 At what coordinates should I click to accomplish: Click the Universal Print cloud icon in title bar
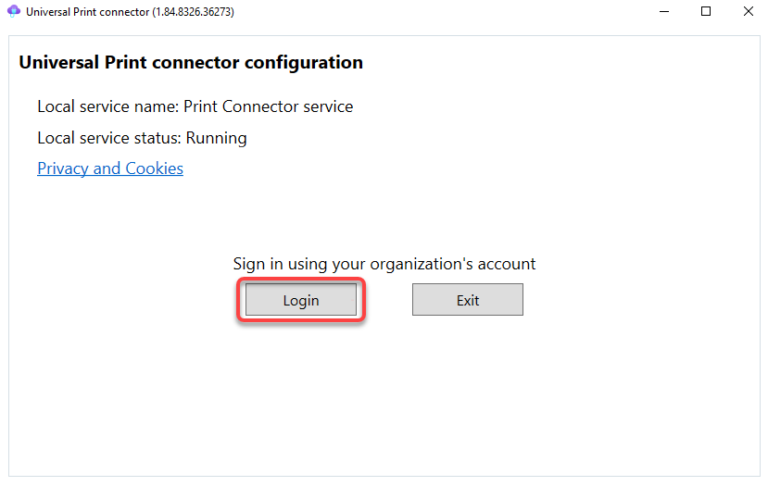coord(14,11)
